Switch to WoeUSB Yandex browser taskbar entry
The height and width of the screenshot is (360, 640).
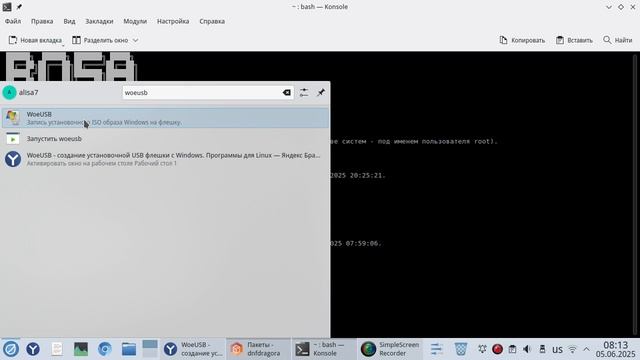193,349
